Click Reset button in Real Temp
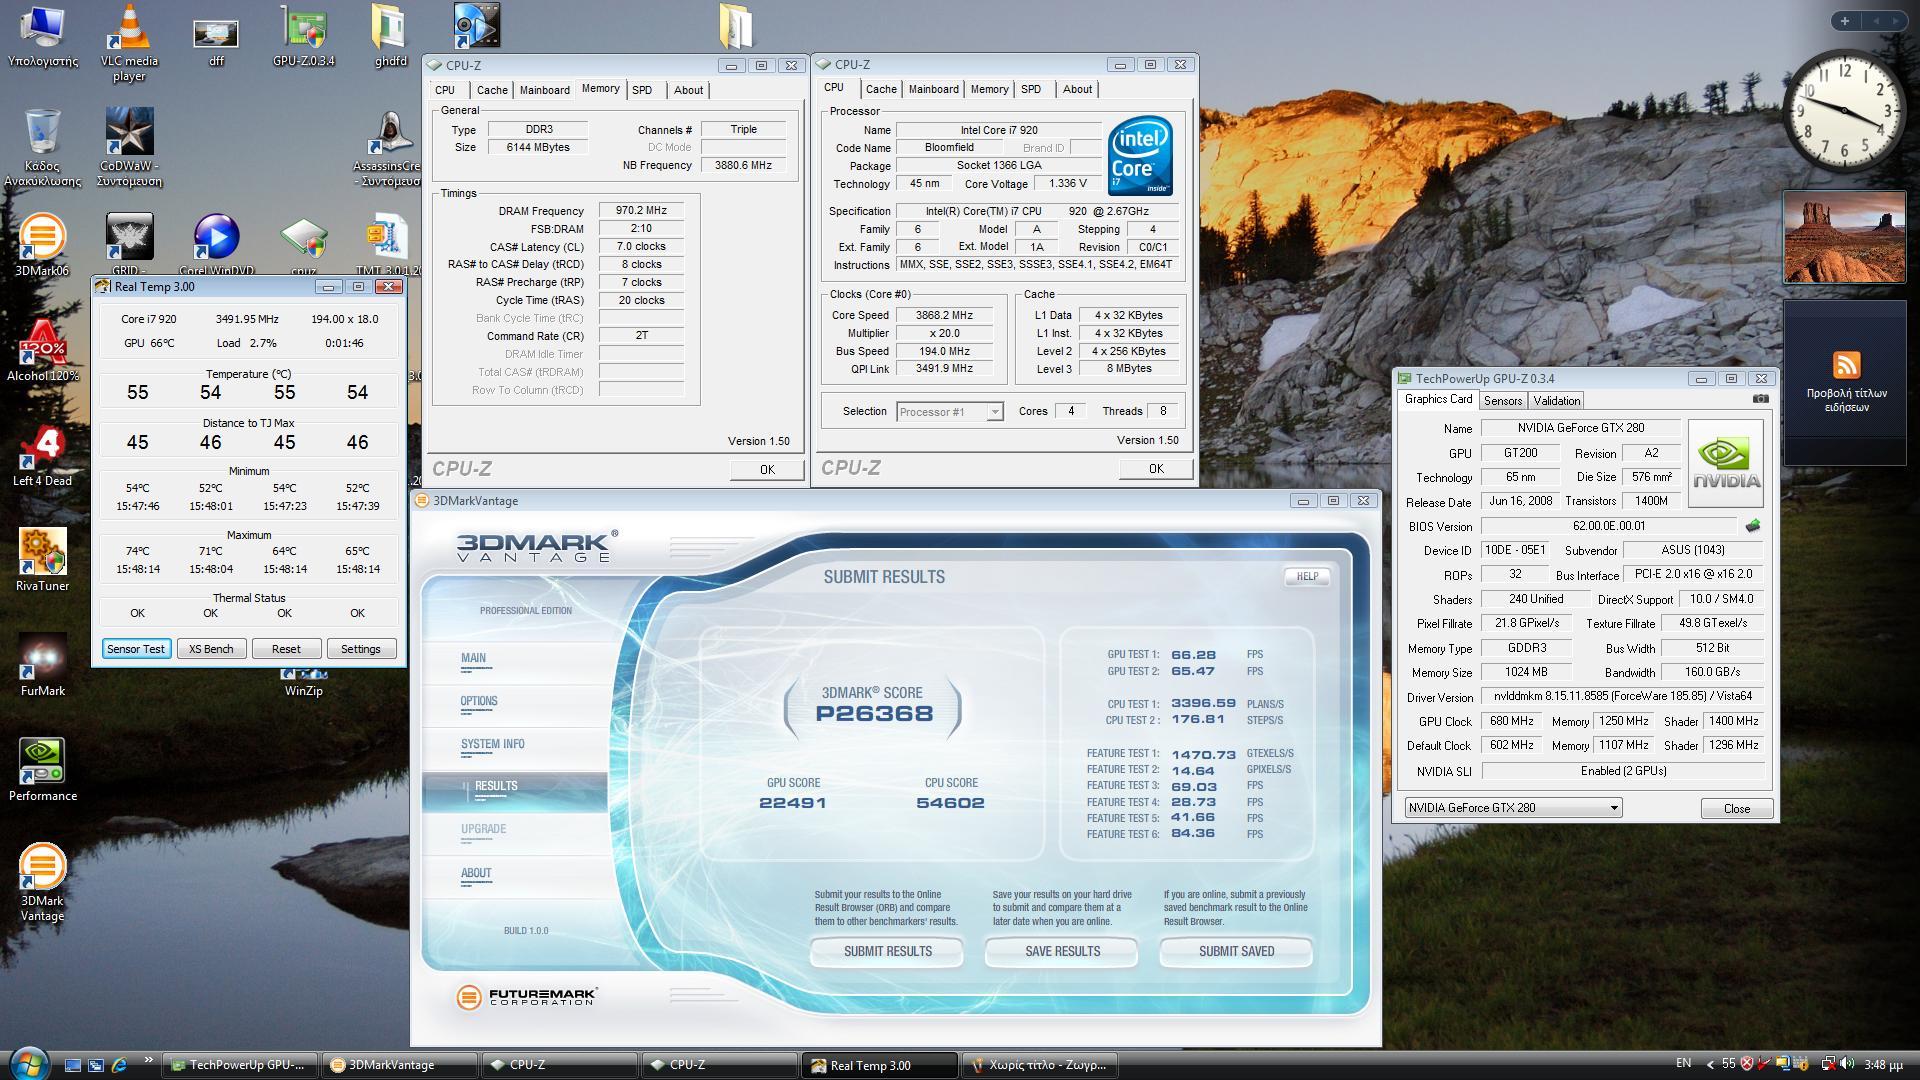Viewport: 1920px width, 1080px height. (x=286, y=649)
